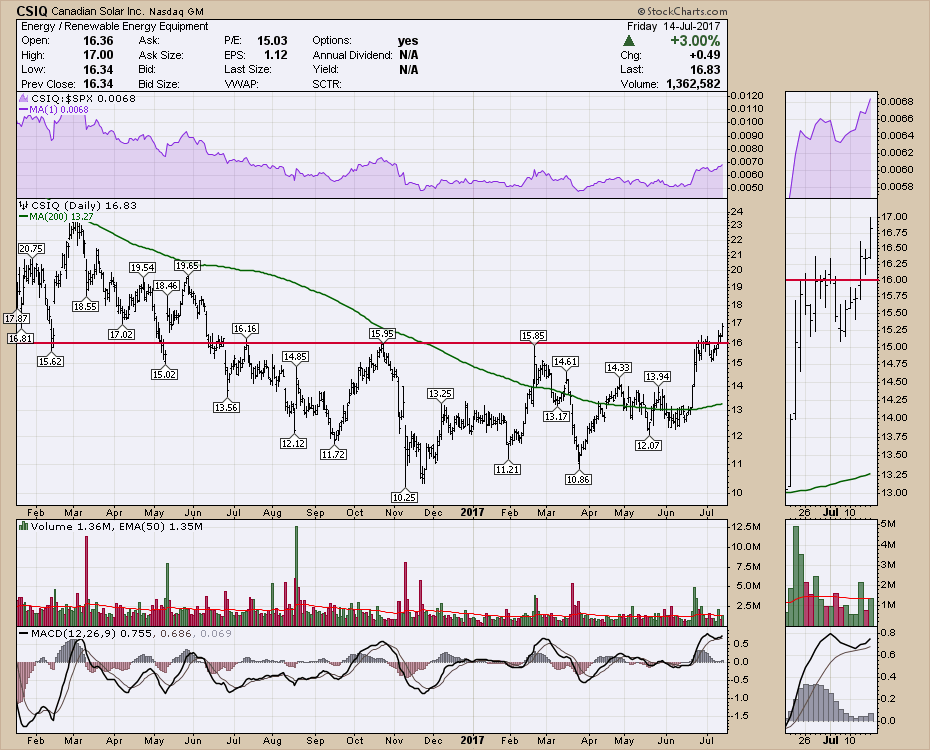The width and height of the screenshot is (930, 750).
Task: Click the MACD(12,26,9) legend text
Action: click(x=131, y=634)
